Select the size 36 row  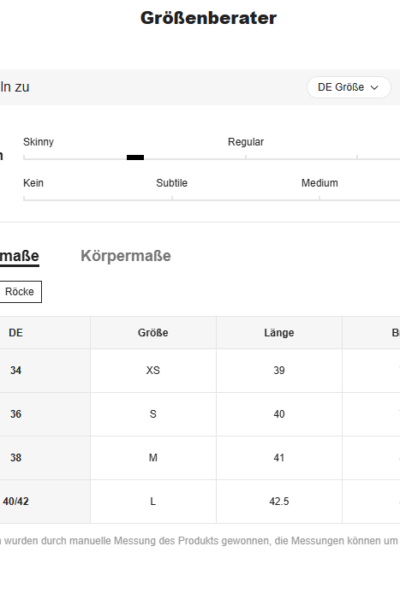[x=200, y=414]
